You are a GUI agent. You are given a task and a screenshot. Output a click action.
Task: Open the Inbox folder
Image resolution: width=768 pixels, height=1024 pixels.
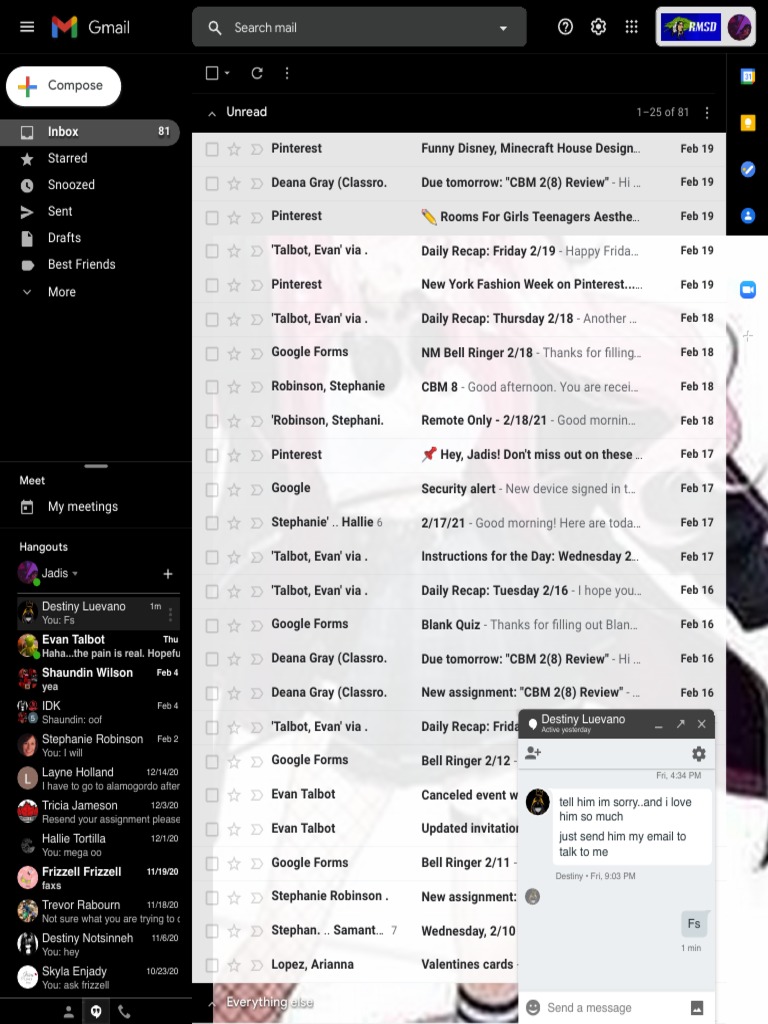pos(89,132)
